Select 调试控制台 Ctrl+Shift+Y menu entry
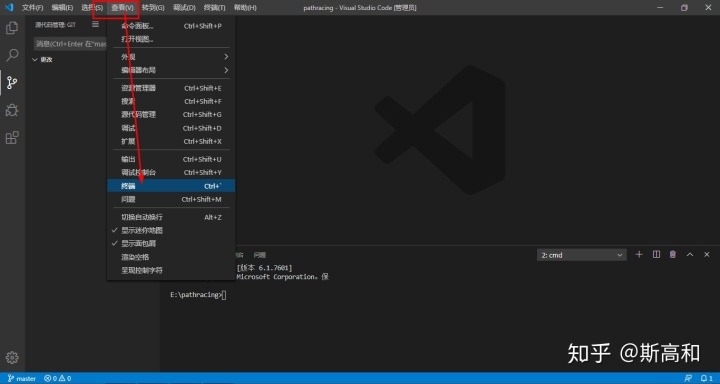The width and height of the screenshot is (720, 384). [171, 172]
